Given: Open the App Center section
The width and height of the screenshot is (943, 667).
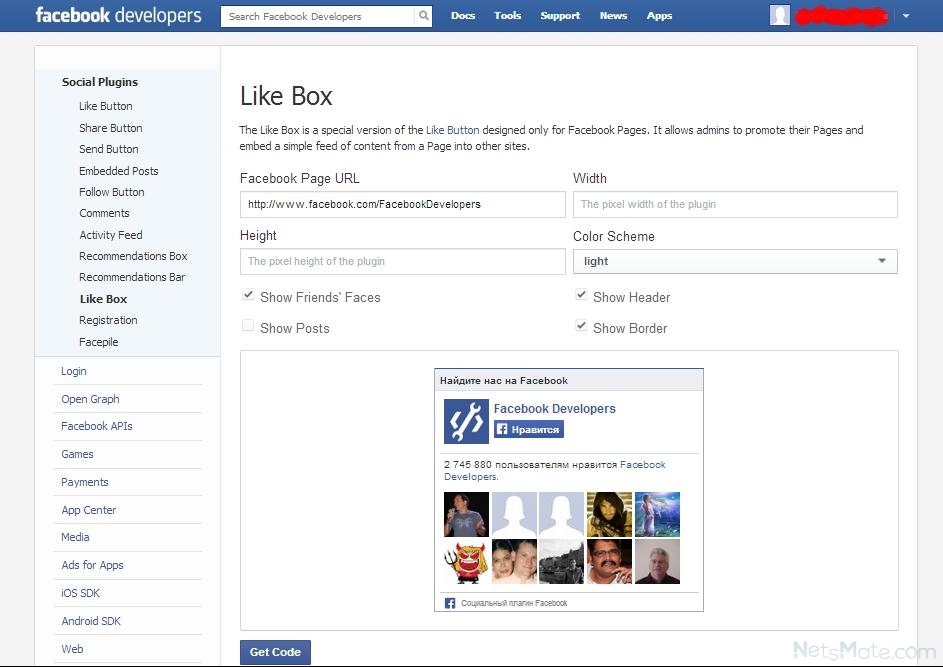Looking at the screenshot, I should (x=88, y=510).
